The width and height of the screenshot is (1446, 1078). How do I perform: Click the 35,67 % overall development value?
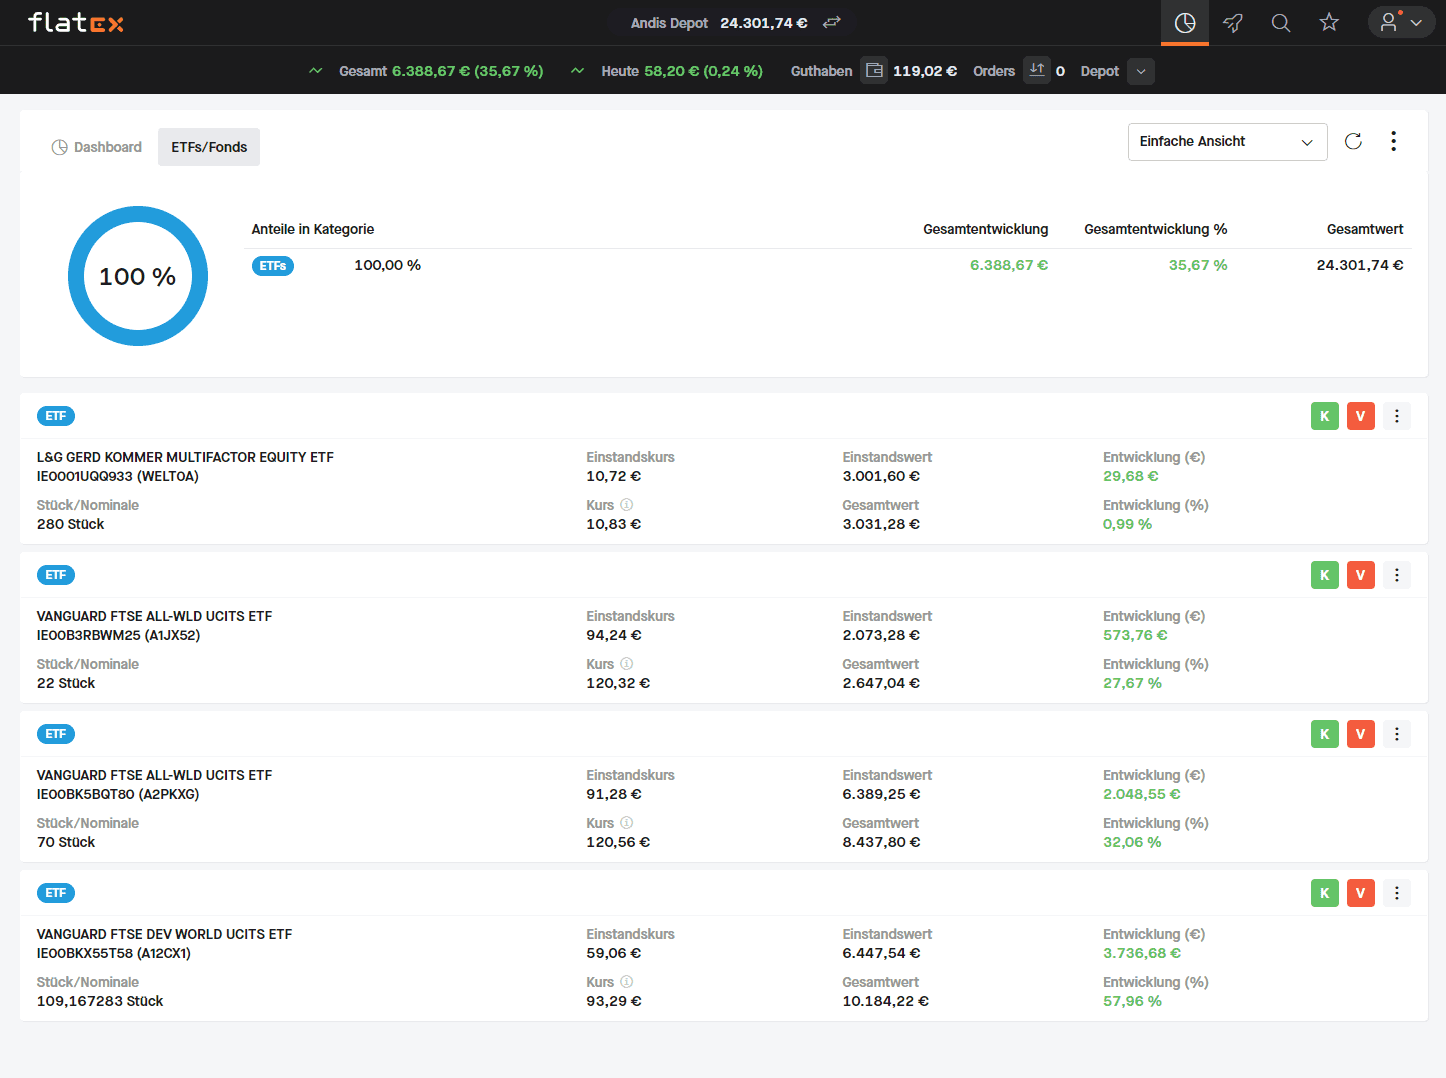(x=1198, y=265)
